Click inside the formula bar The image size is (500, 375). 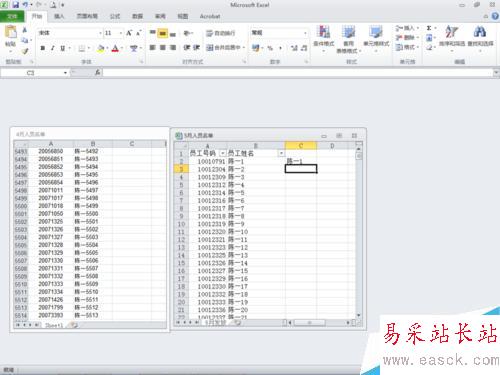pos(298,73)
